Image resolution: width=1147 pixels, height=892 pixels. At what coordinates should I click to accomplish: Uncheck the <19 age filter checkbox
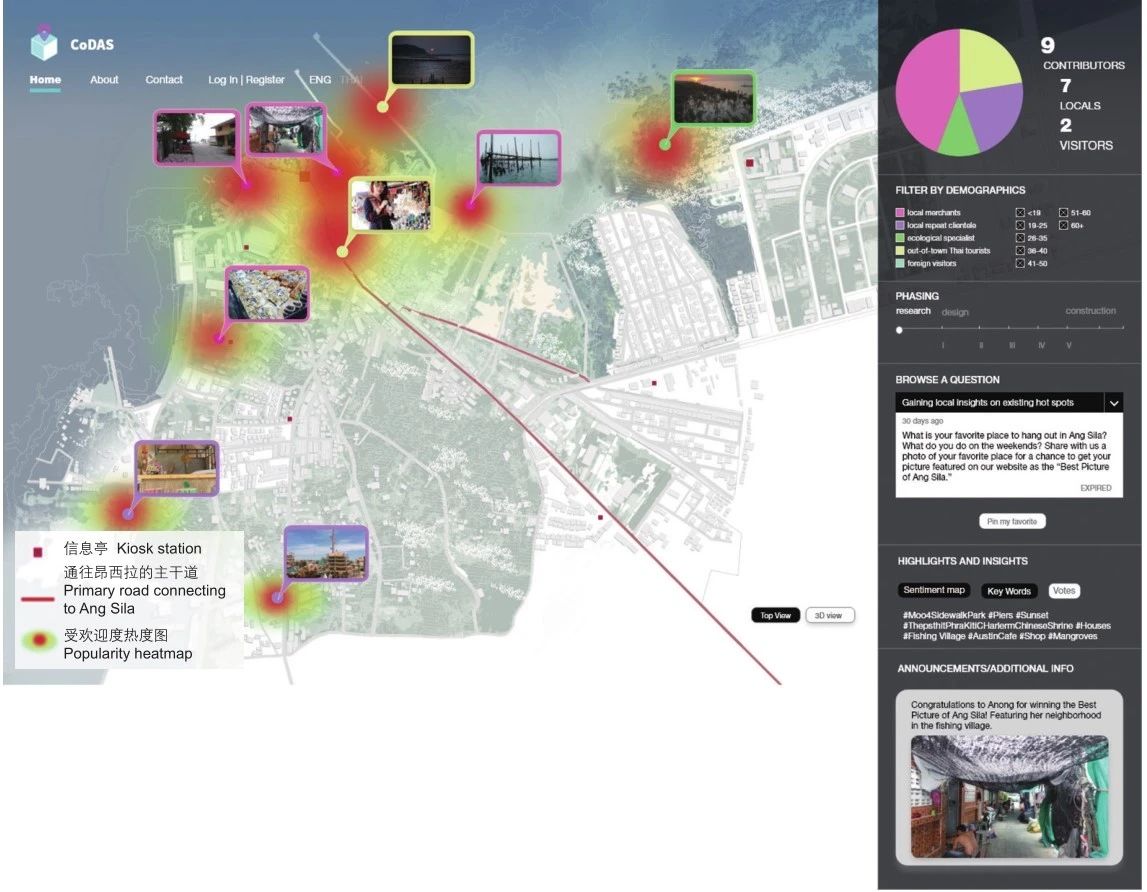[1020, 212]
